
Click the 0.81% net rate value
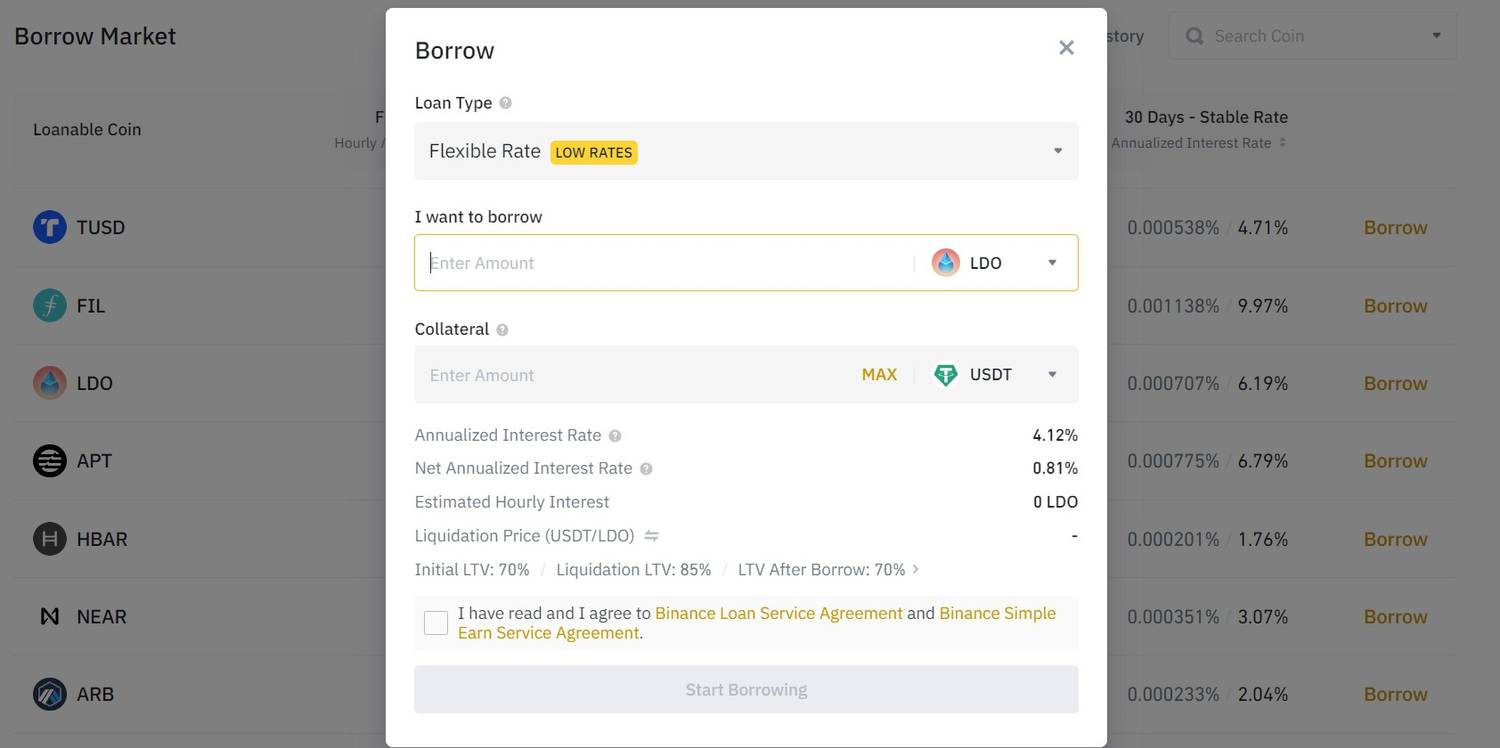(x=1055, y=469)
